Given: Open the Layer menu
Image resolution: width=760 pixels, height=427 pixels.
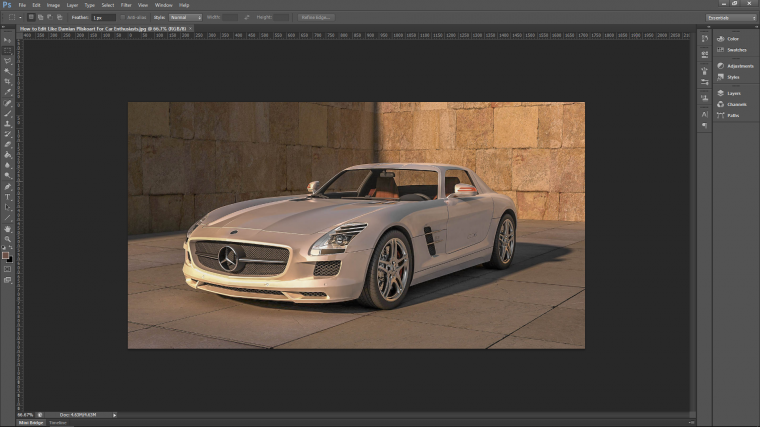Looking at the screenshot, I should [x=72, y=5].
